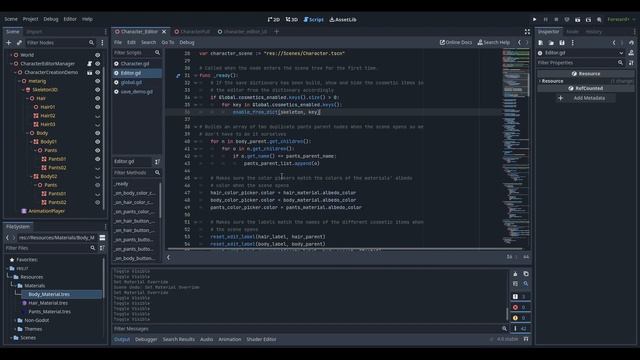Image resolution: width=640 pixels, height=360 pixels.
Task: Switch to the AssetLib workspace
Action: (343, 19)
